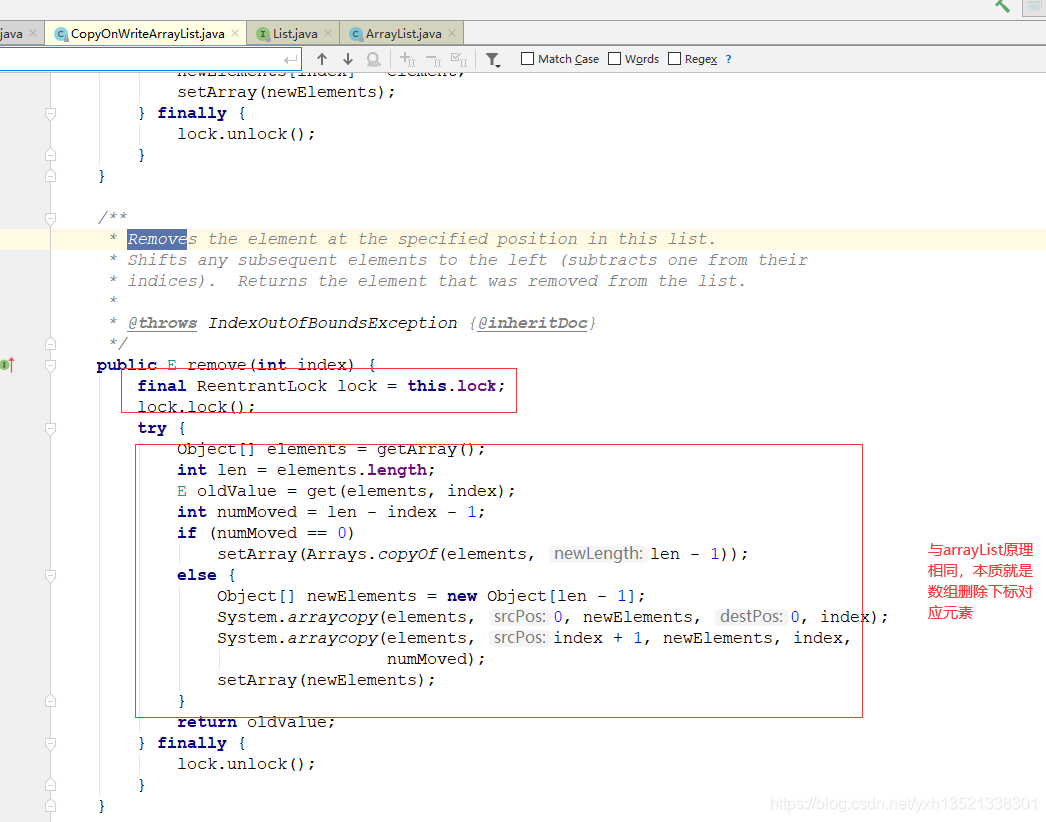1046x822 pixels.
Task: Click the @inheritDoc link in the Javadoc
Action: (x=538, y=322)
